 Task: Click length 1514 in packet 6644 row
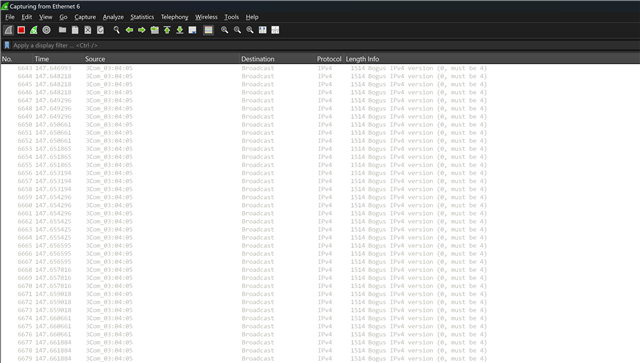tap(358, 76)
